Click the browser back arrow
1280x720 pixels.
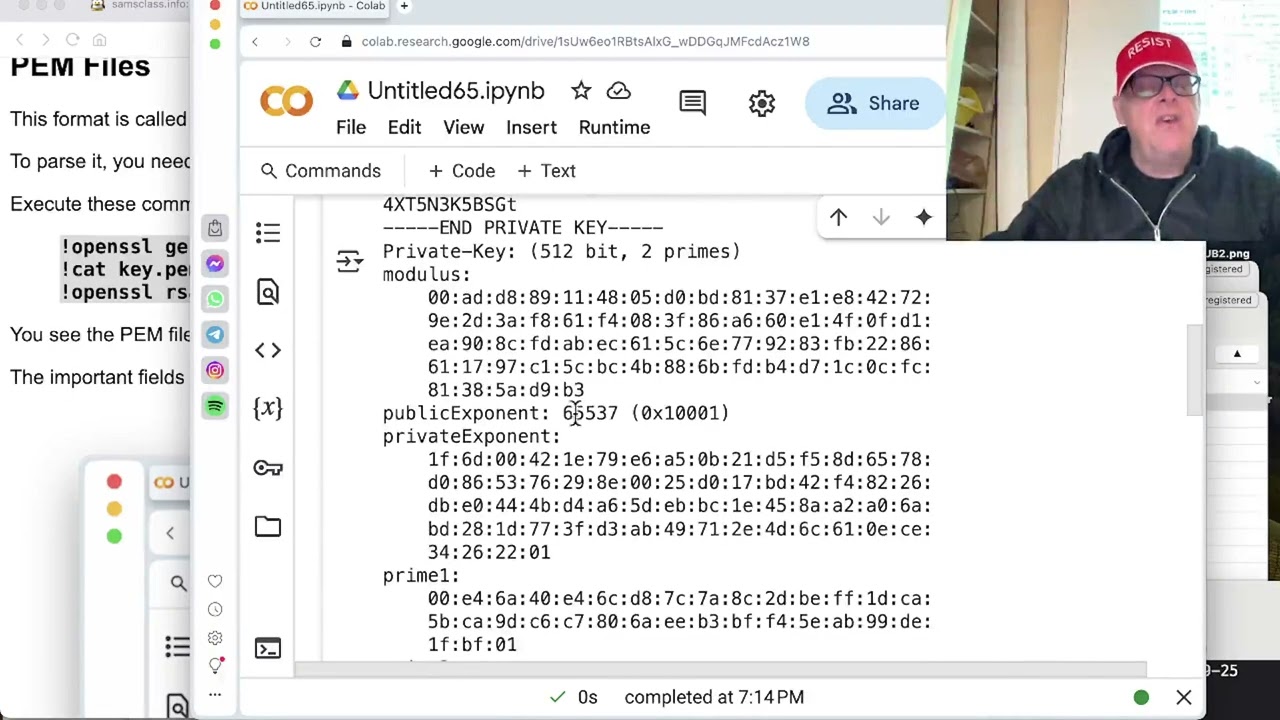click(255, 42)
